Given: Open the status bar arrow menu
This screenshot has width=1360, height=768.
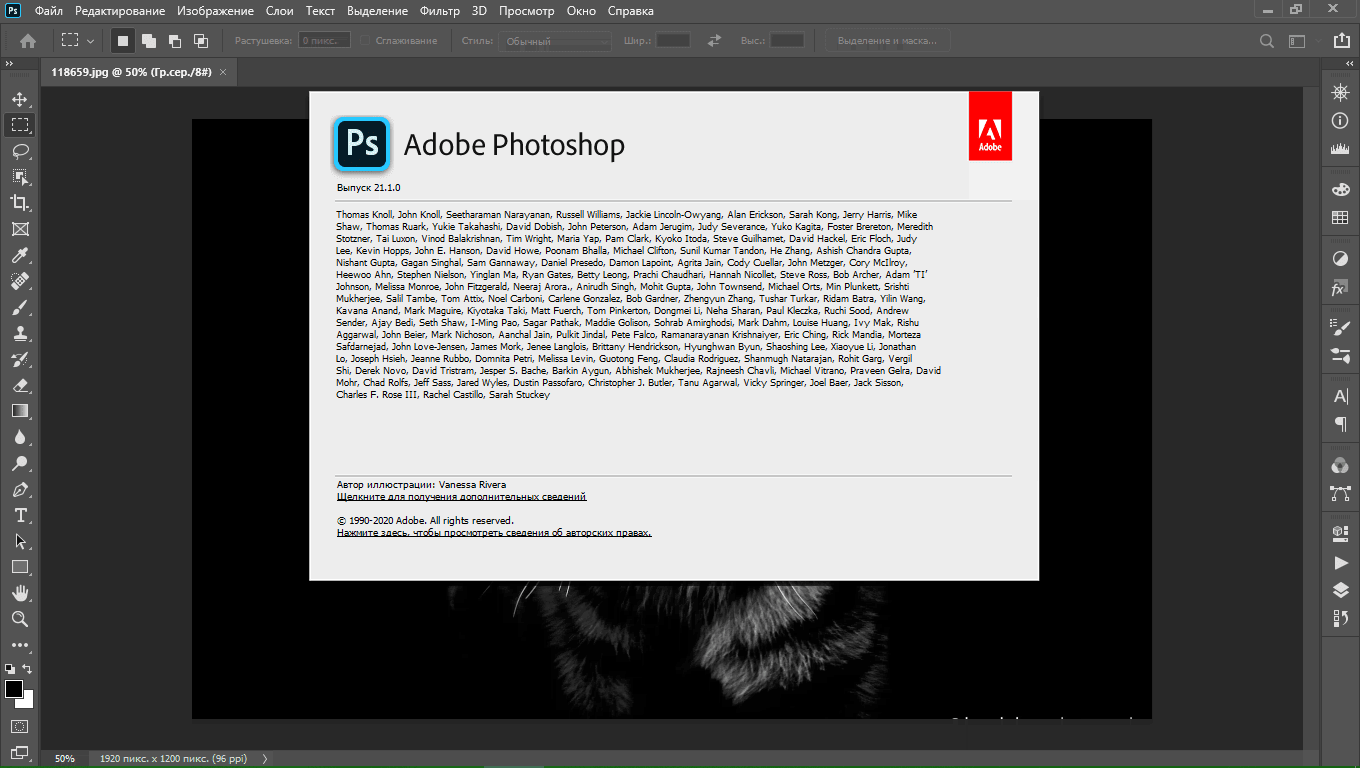Looking at the screenshot, I should (x=265, y=759).
